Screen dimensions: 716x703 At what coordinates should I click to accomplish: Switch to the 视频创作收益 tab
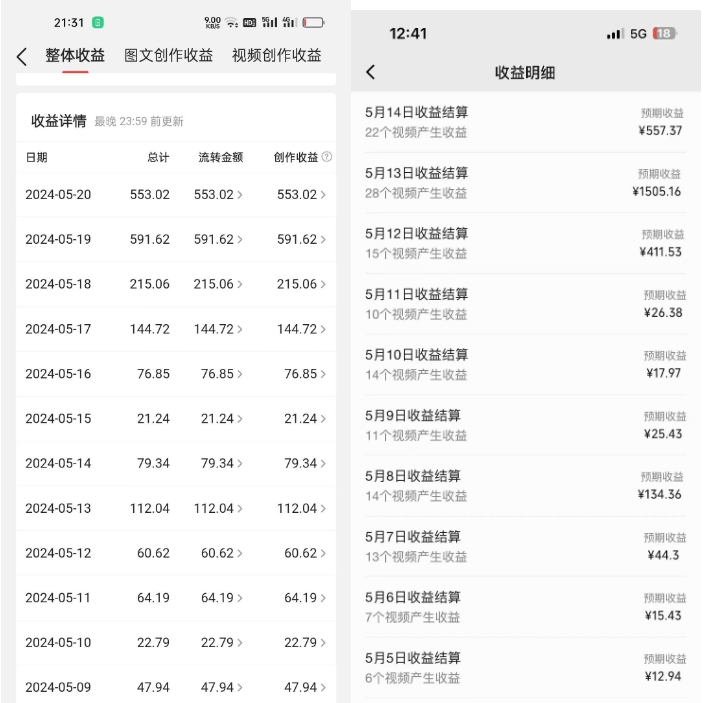pos(276,56)
